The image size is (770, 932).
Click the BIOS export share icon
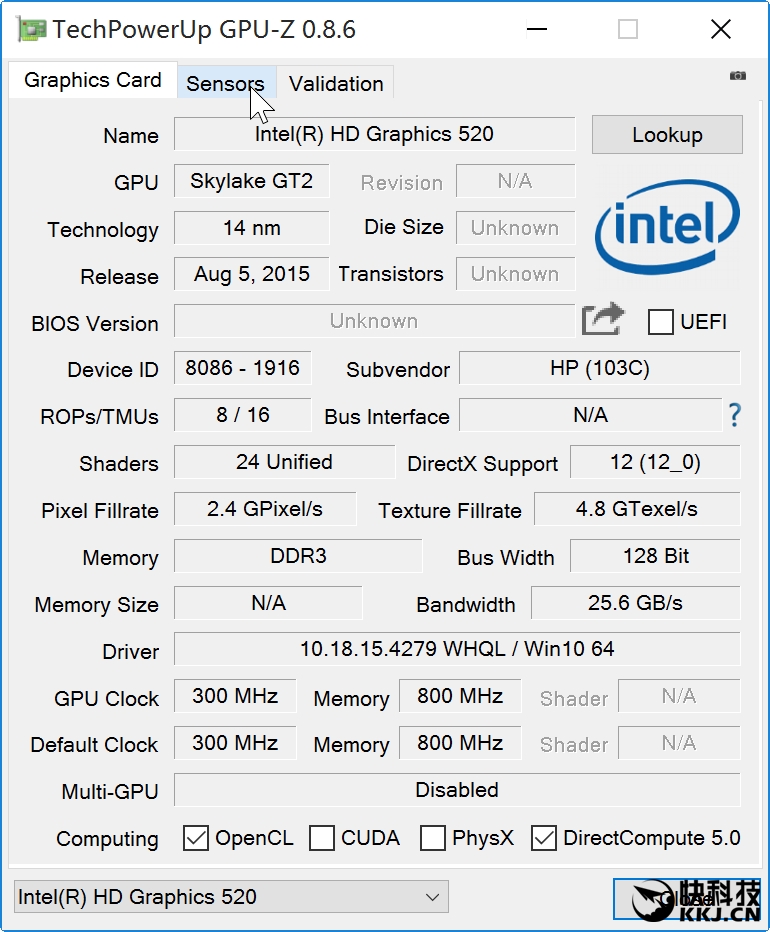[603, 320]
